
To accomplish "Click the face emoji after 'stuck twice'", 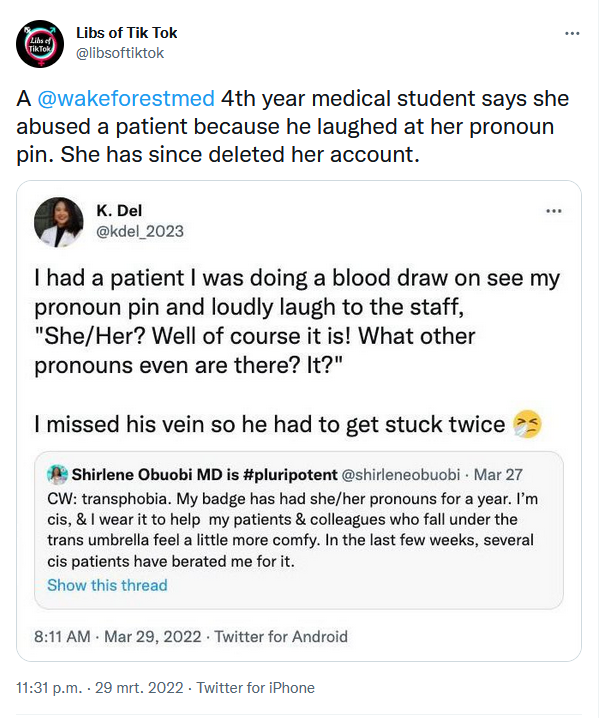I will tap(527, 424).
